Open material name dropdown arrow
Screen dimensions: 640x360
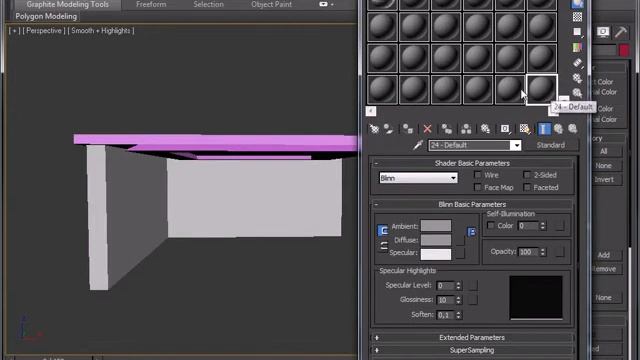pos(517,145)
